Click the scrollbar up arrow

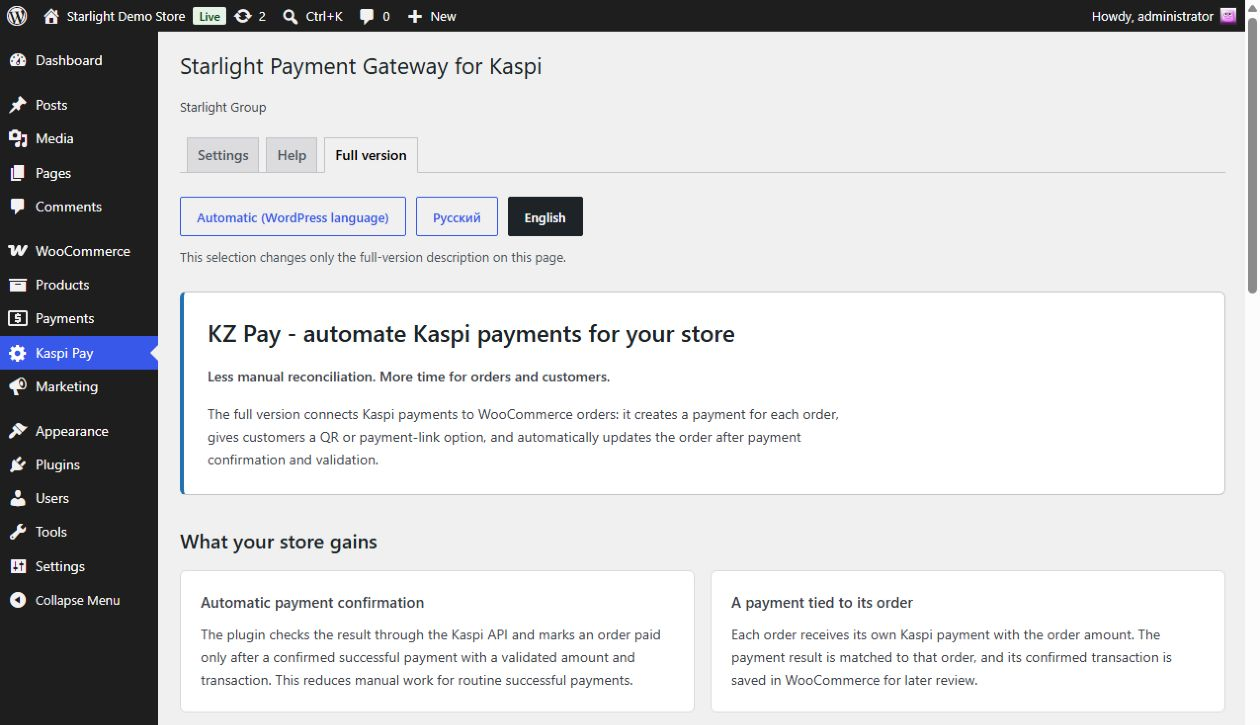[1252, 8]
